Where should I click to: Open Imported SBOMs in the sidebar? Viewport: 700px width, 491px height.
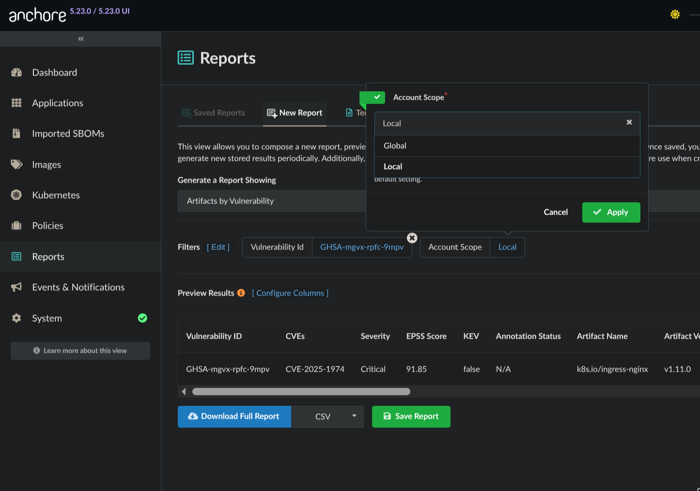(x=67, y=134)
